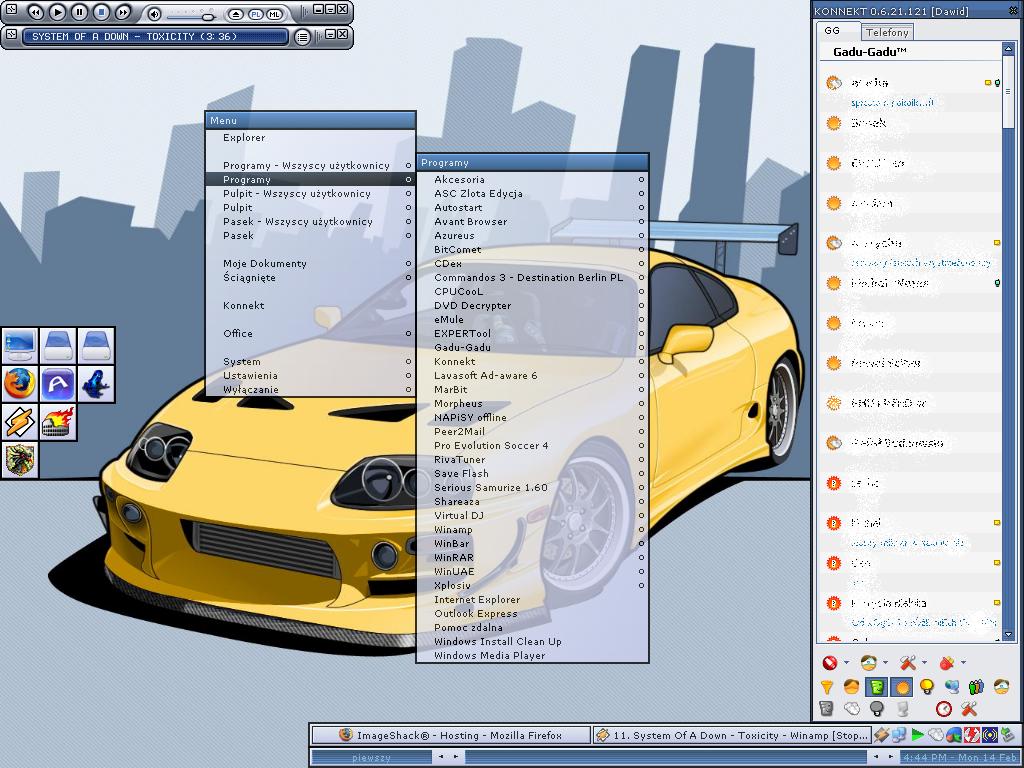Screen dimensions: 1024x768
Task: Open dropdown beside hammer-and-wrench tools icon
Action: 924,663
